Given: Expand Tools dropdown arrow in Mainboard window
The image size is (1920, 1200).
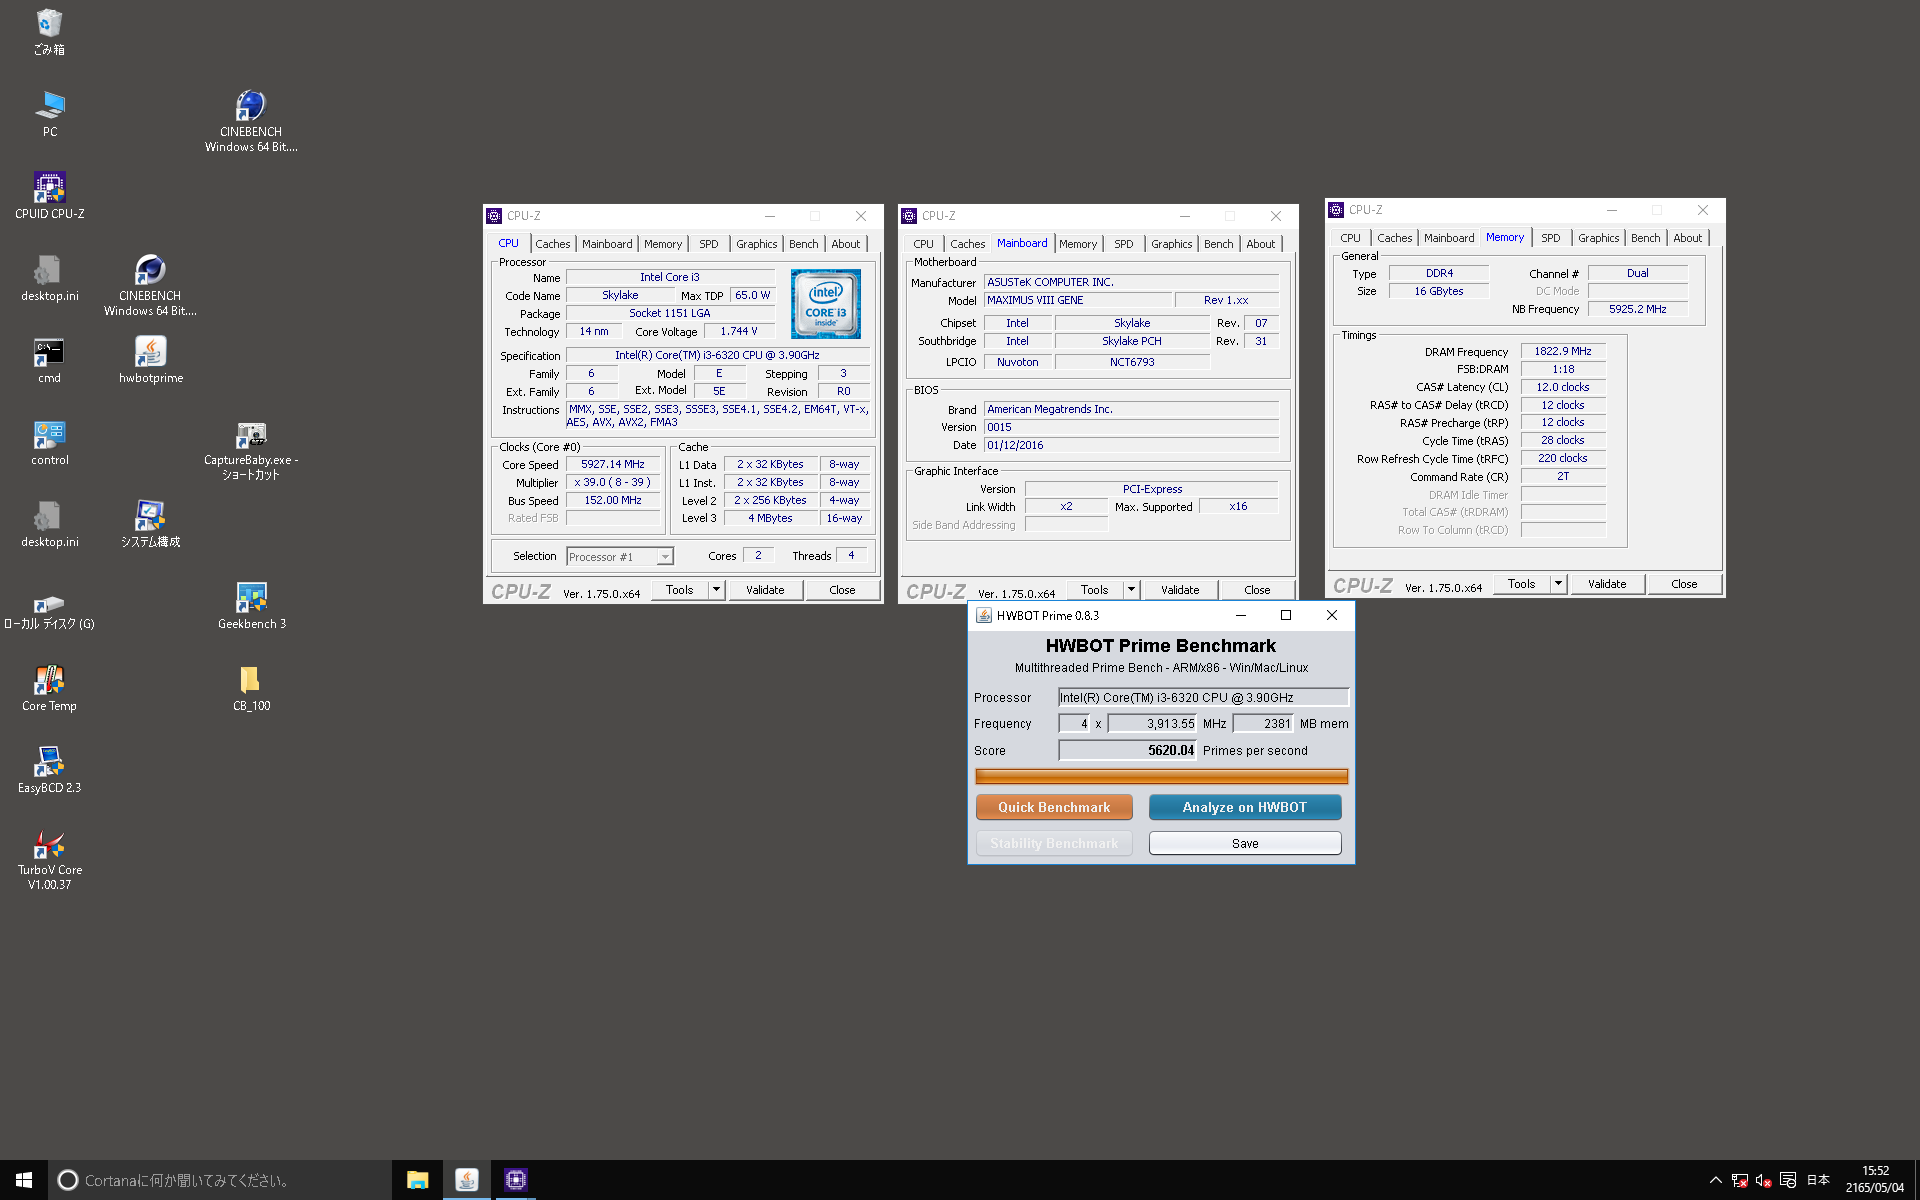Looking at the screenshot, I should point(1131,590).
